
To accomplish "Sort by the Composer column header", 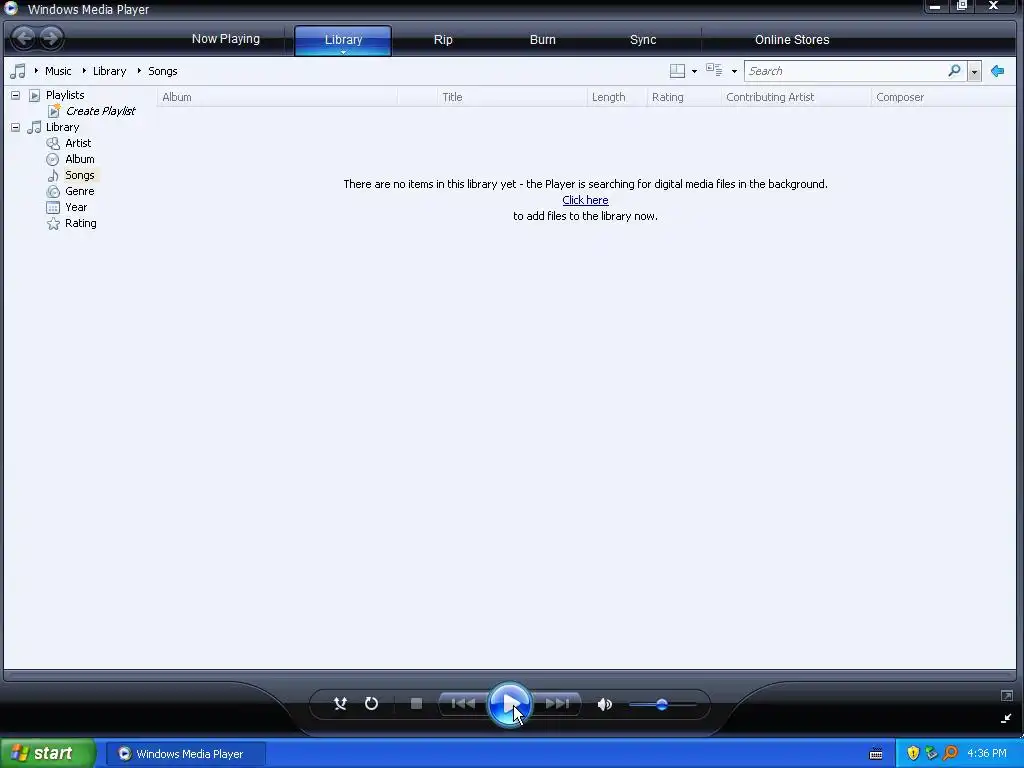I will tap(943, 97).
